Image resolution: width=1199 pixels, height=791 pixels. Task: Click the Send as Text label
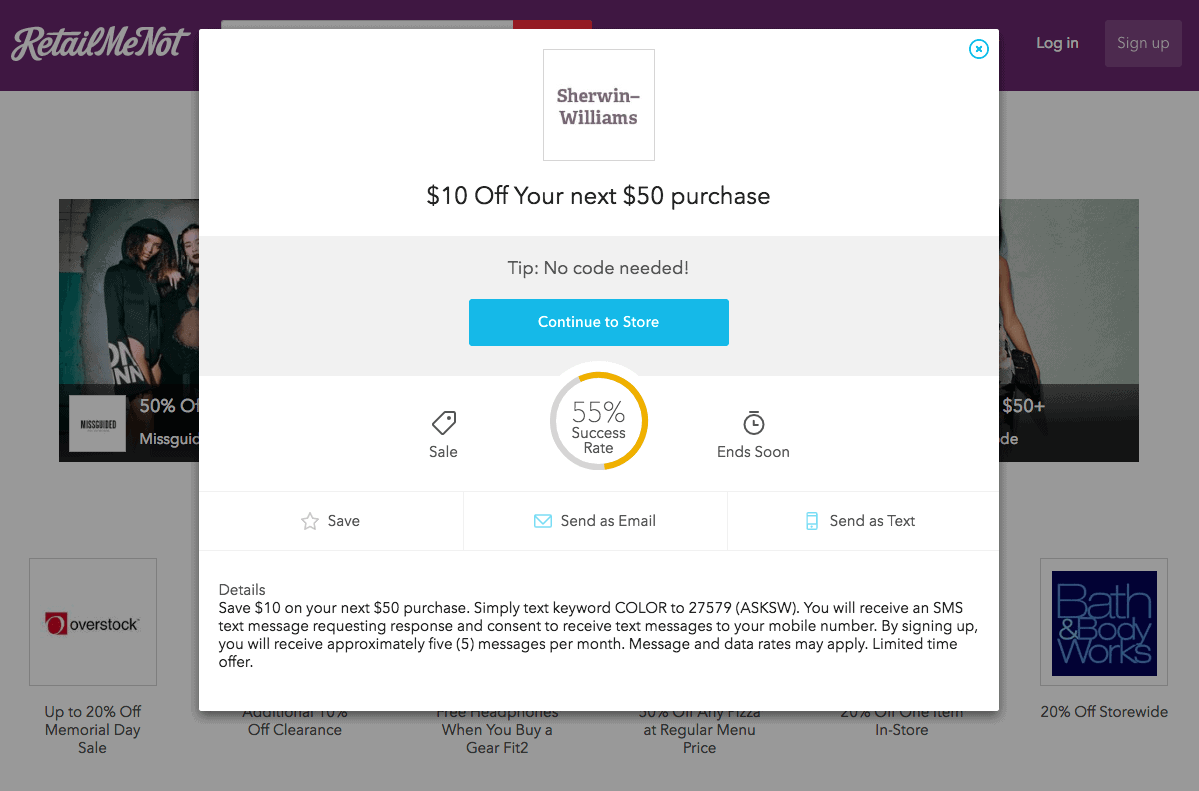pyautogui.click(x=872, y=521)
